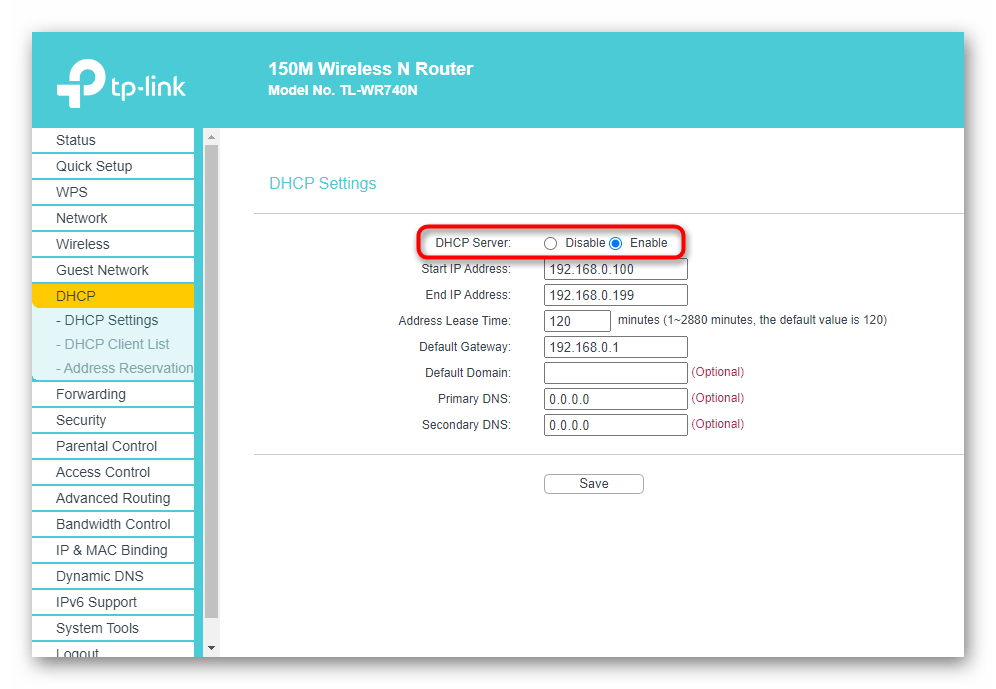Click the tp-link logo icon

point(81,83)
